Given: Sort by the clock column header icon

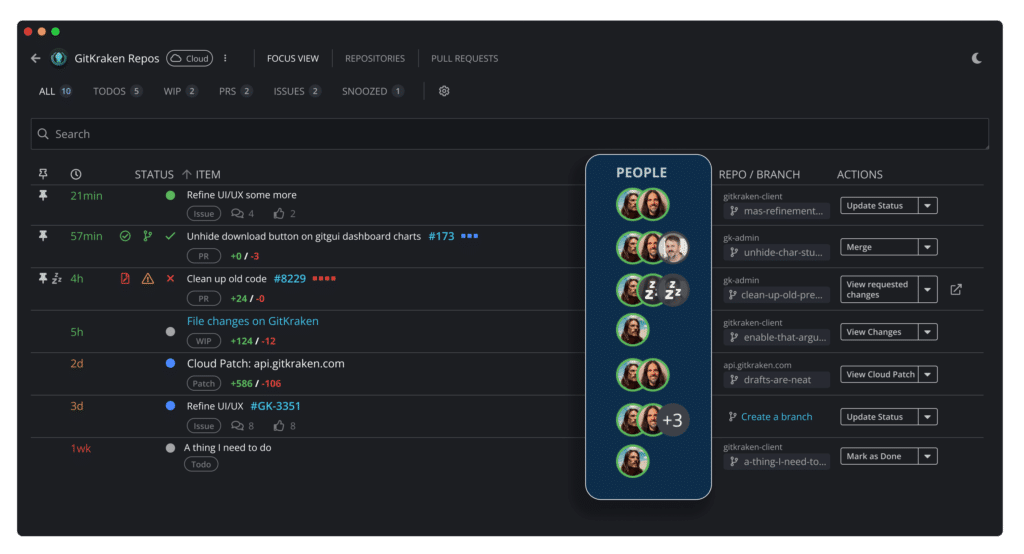Looking at the screenshot, I should pos(76,174).
